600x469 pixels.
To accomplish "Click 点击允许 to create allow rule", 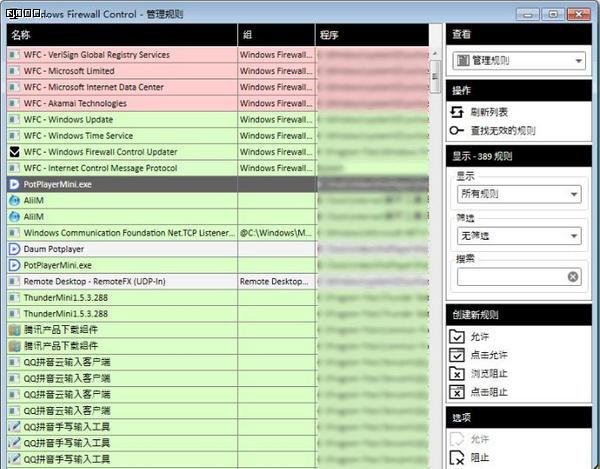I will point(489,355).
